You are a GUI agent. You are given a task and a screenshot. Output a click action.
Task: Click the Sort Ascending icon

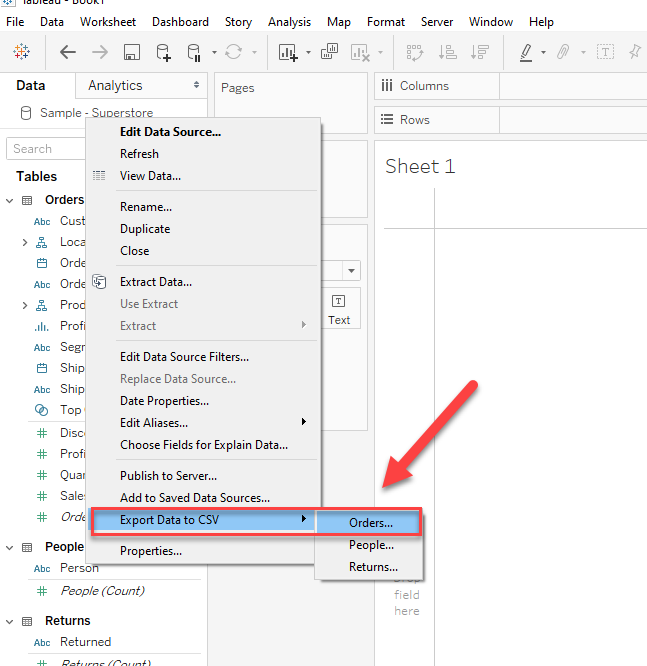pyautogui.click(x=447, y=52)
